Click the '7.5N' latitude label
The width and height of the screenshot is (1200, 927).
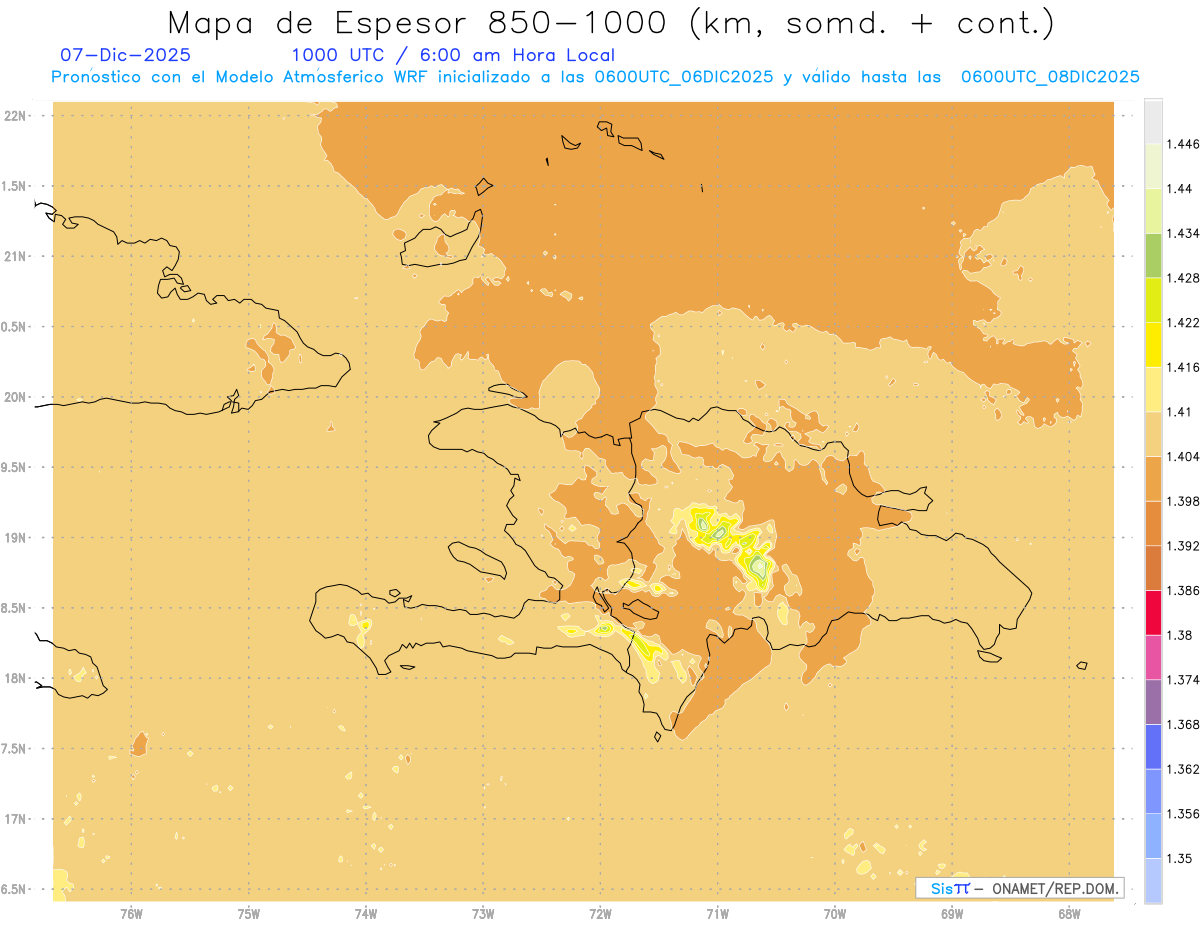(x=14, y=749)
